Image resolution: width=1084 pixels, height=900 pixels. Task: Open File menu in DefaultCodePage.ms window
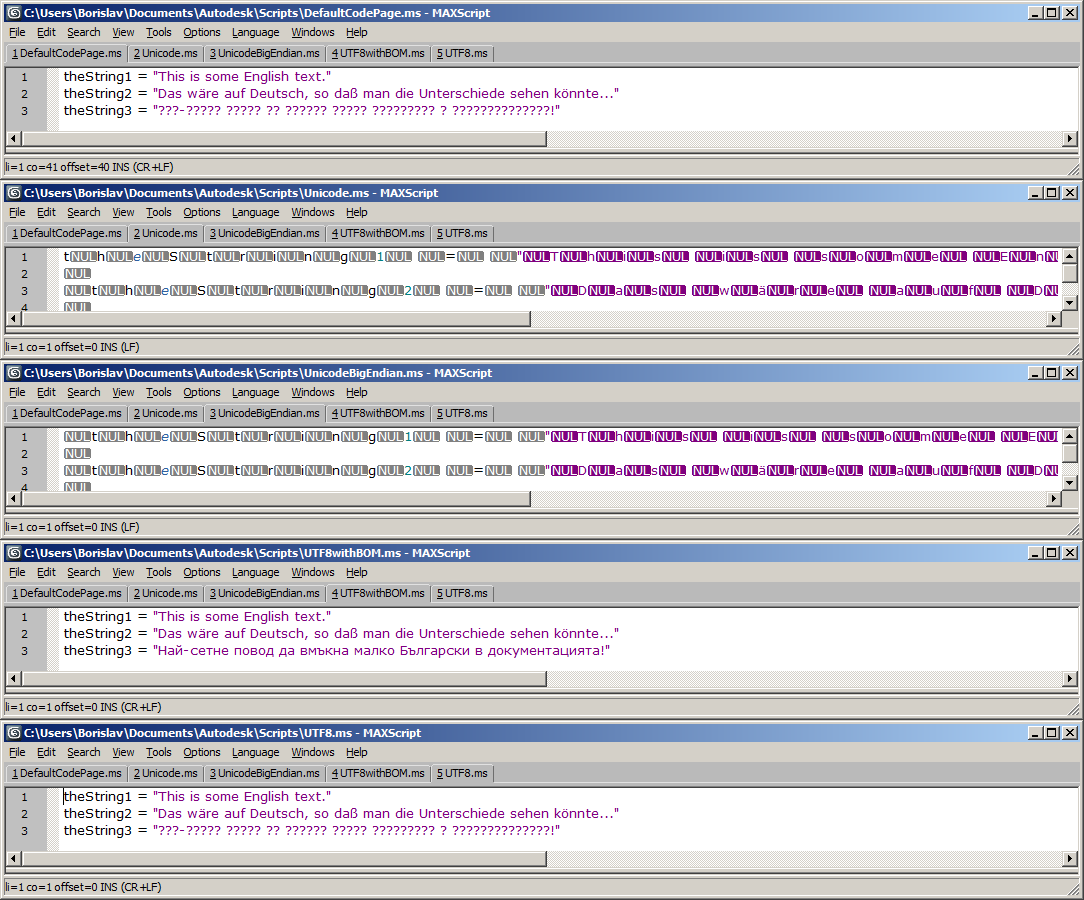pos(17,32)
